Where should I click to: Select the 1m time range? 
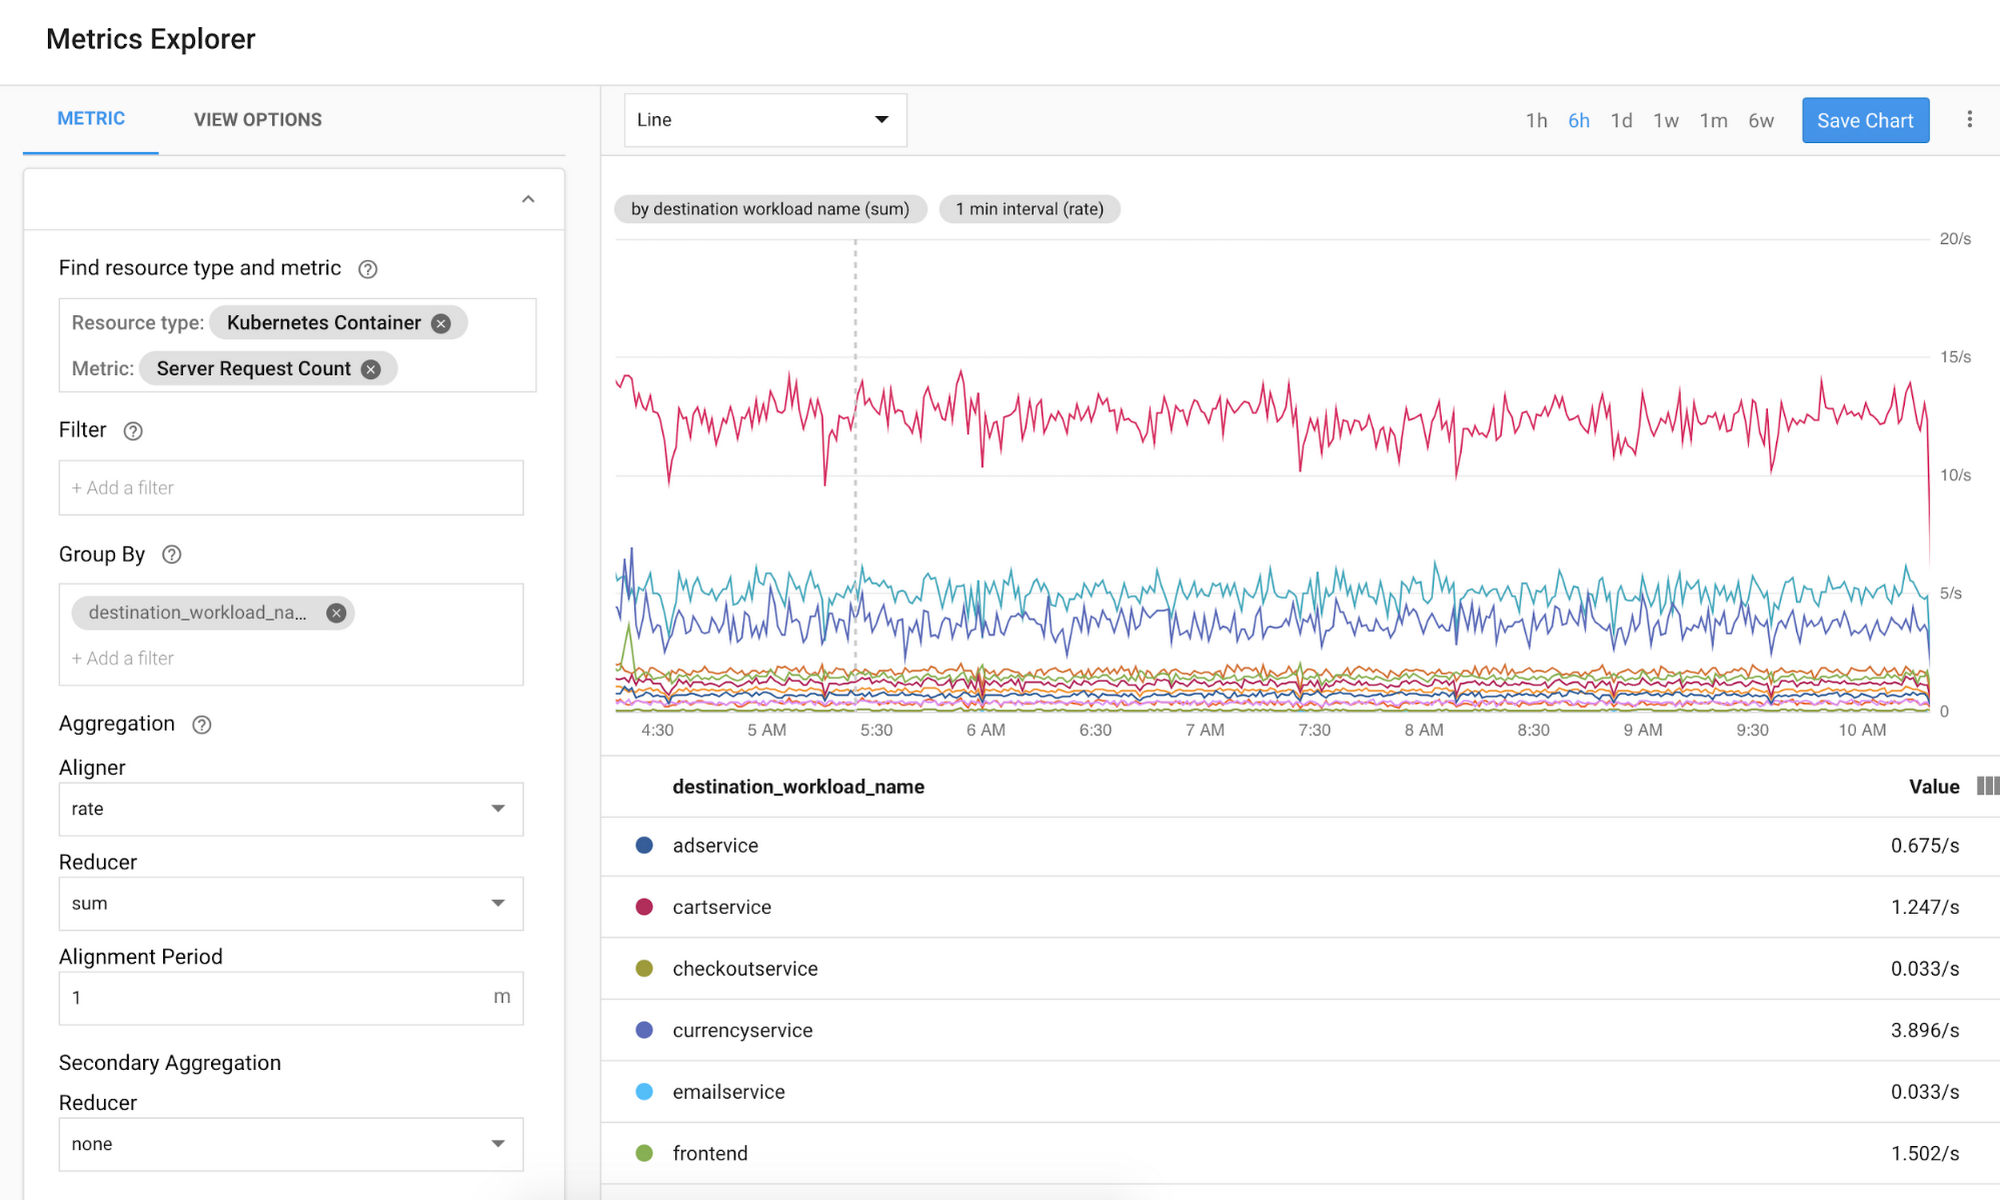(1713, 121)
